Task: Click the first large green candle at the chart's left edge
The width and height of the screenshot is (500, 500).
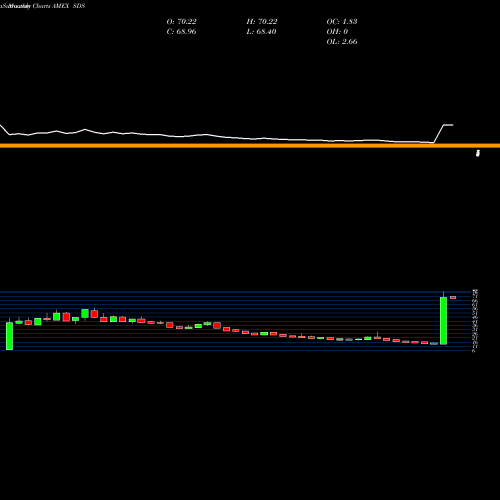Action: 9,336
